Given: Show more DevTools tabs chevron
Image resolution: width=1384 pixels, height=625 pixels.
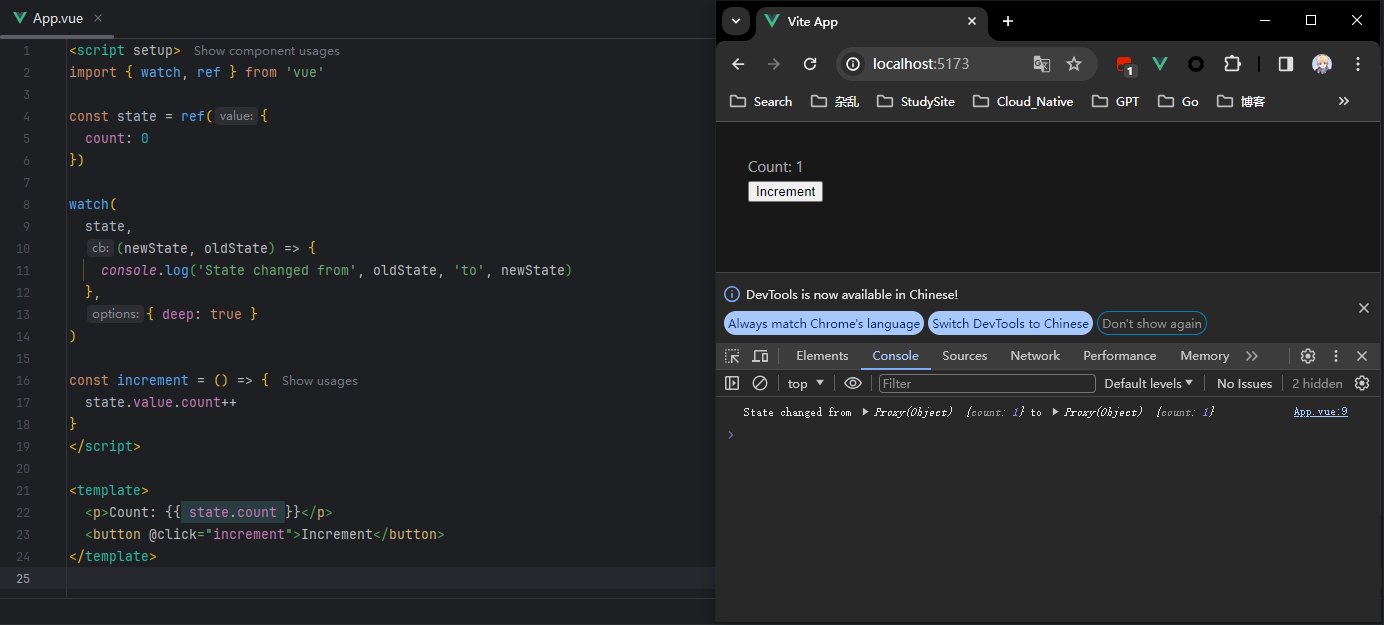Looking at the screenshot, I should 1252,356.
